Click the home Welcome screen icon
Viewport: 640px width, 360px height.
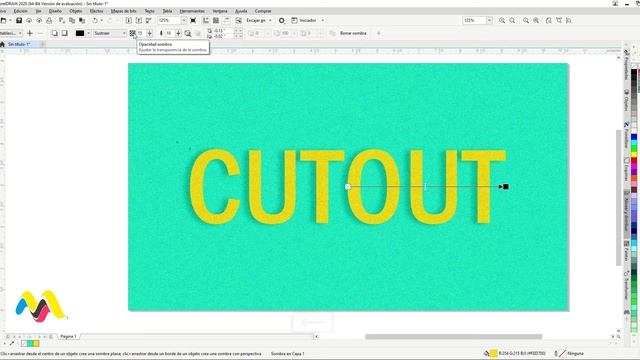click(2, 44)
